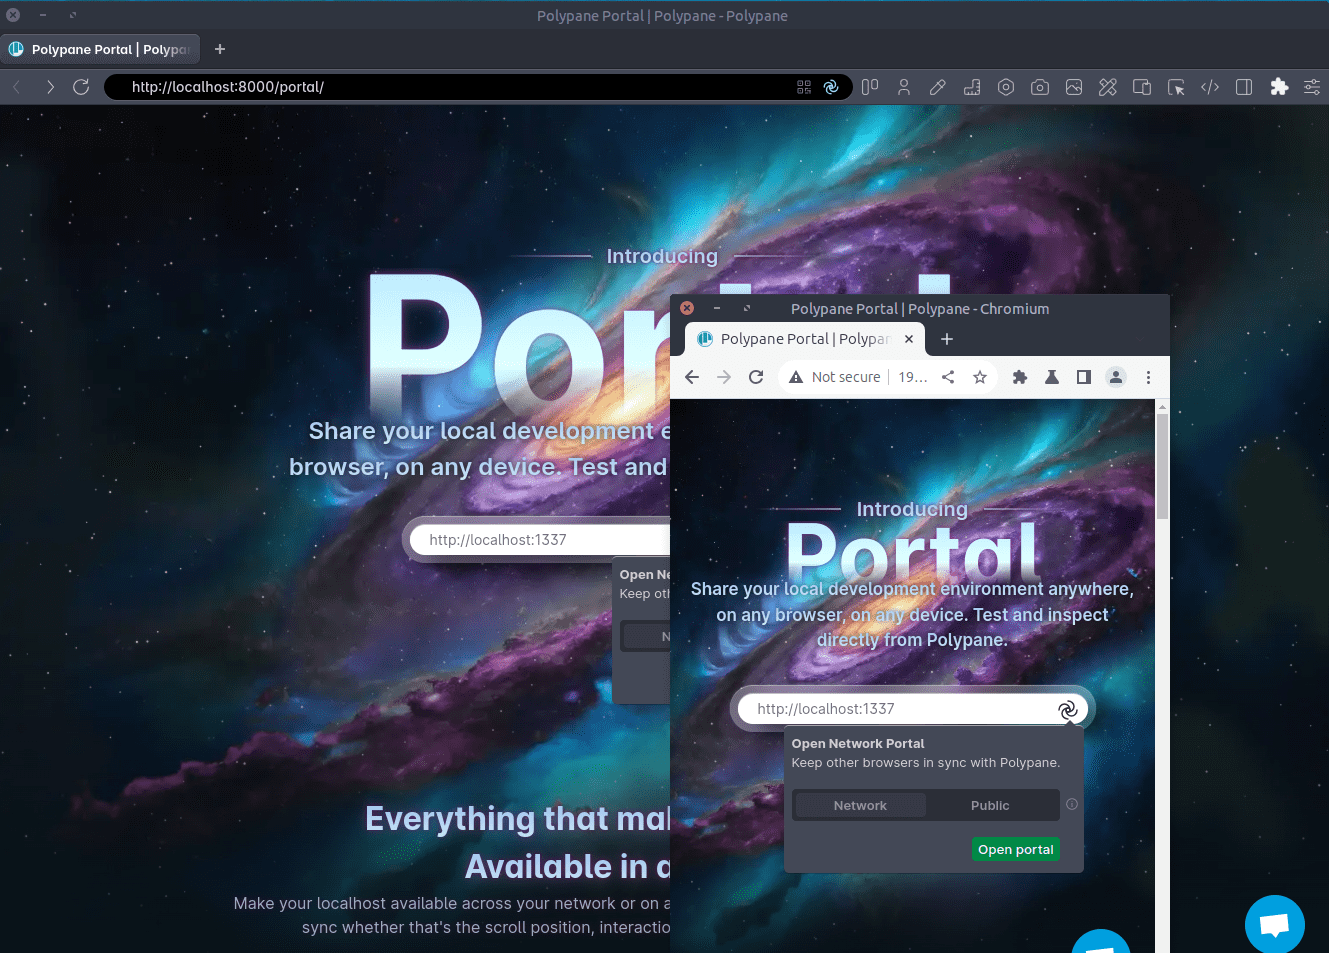Open Polypane settings sliders menu
1329x953 pixels.
tap(1312, 87)
